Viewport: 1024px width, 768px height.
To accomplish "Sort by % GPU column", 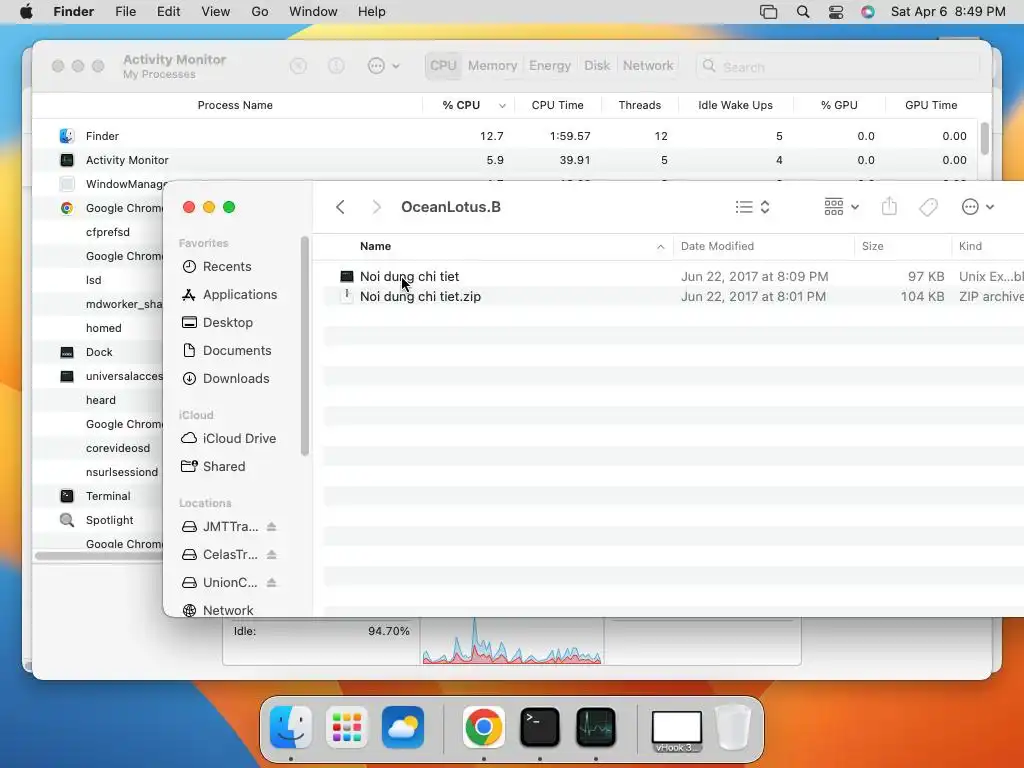I will pyautogui.click(x=839, y=105).
